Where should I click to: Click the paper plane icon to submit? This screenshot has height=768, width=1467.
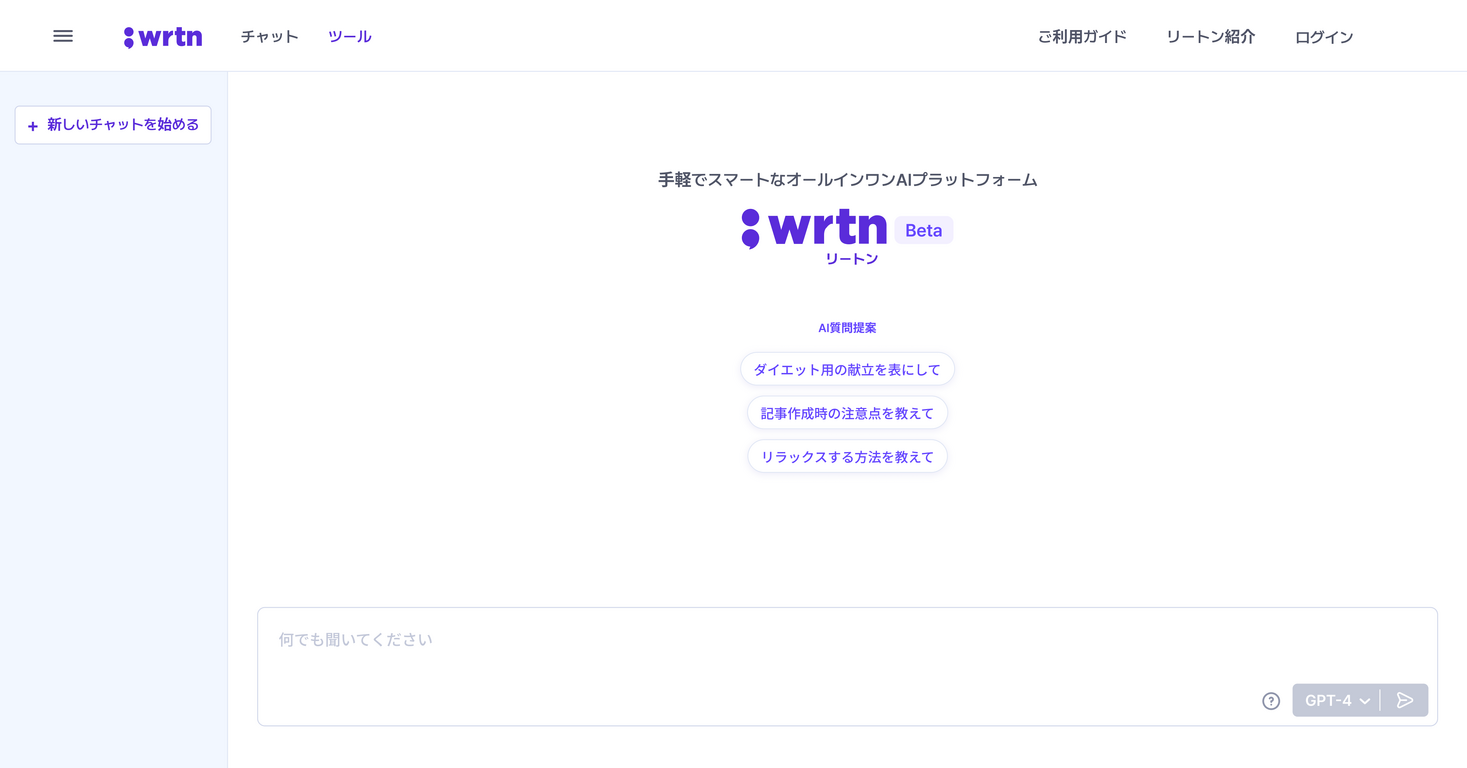pos(1406,700)
